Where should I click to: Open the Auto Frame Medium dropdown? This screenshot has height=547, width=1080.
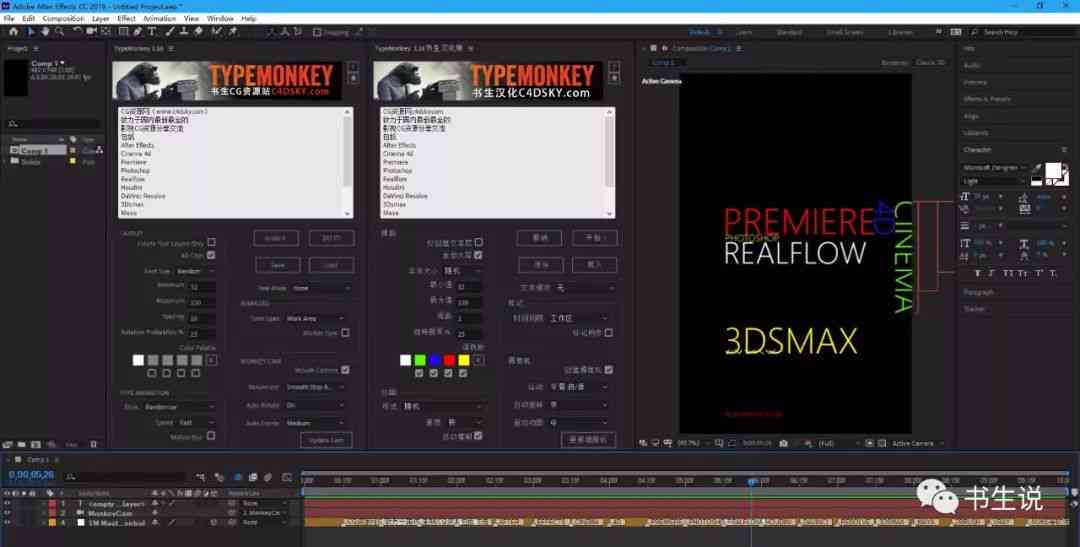click(x=316, y=423)
